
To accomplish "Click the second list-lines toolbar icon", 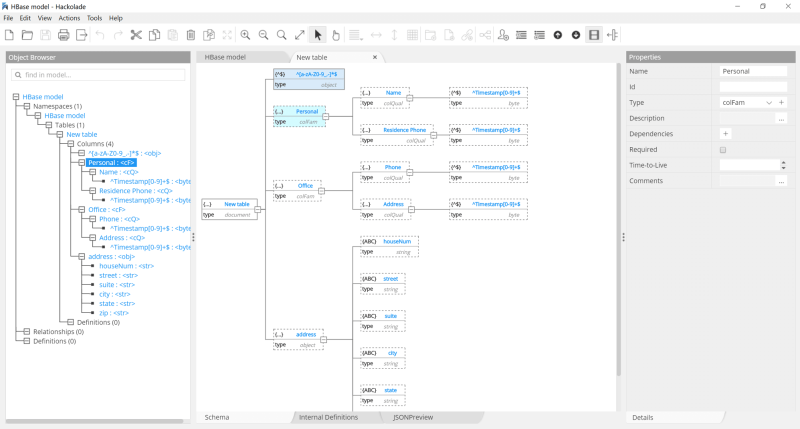I will pos(539,35).
